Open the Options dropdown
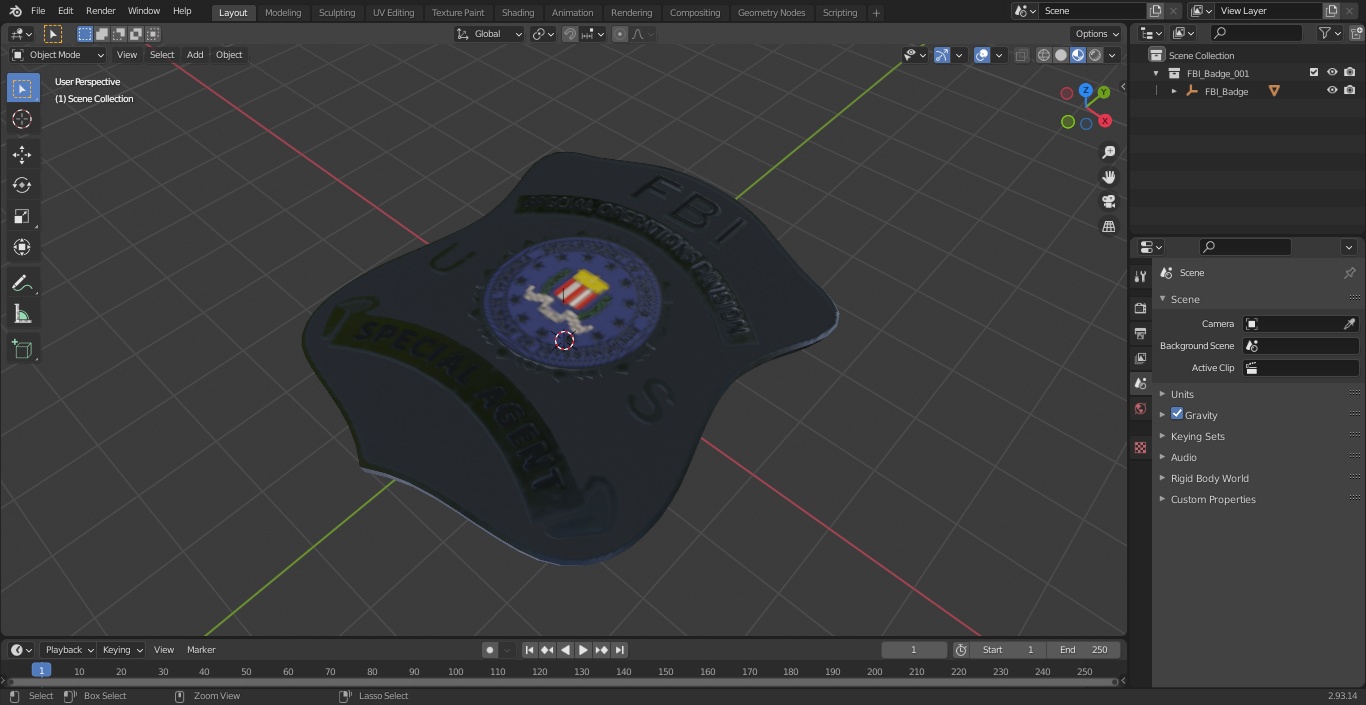Screen dimensions: 1366x705 [x=1097, y=34]
